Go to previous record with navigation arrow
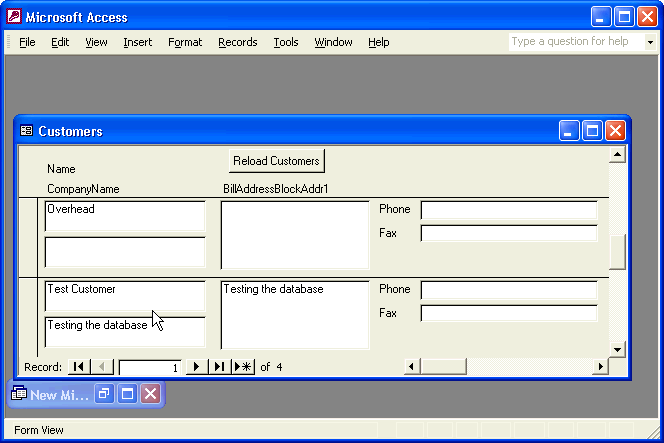 (102, 366)
